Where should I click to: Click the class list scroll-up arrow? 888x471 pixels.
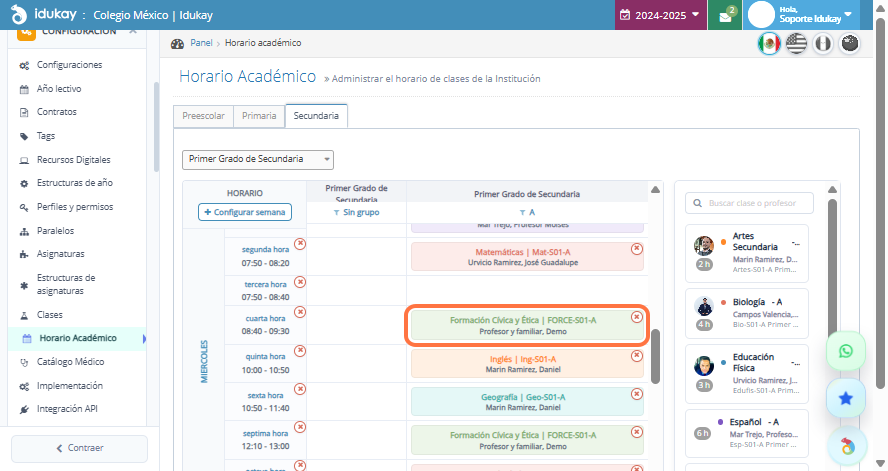click(832, 190)
